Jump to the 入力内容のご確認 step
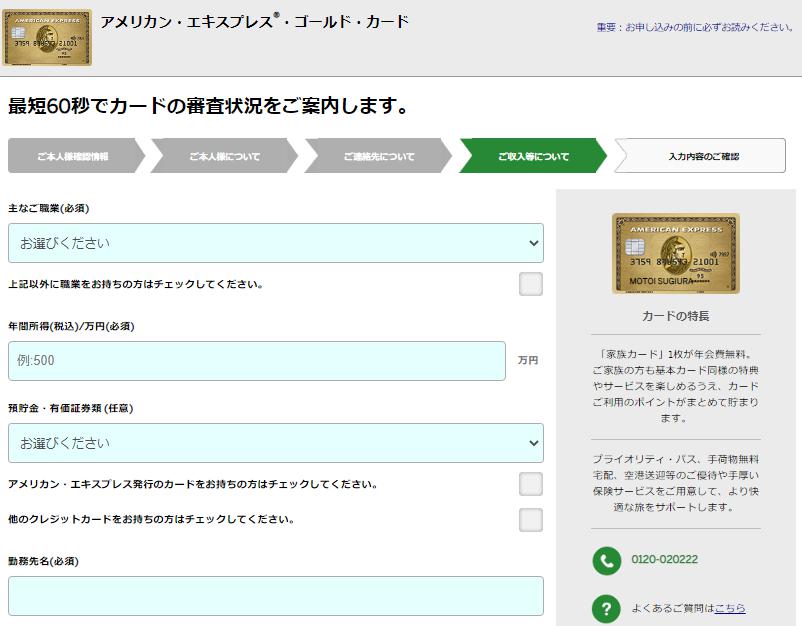The width and height of the screenshot is (802, 626). [703, 157]
